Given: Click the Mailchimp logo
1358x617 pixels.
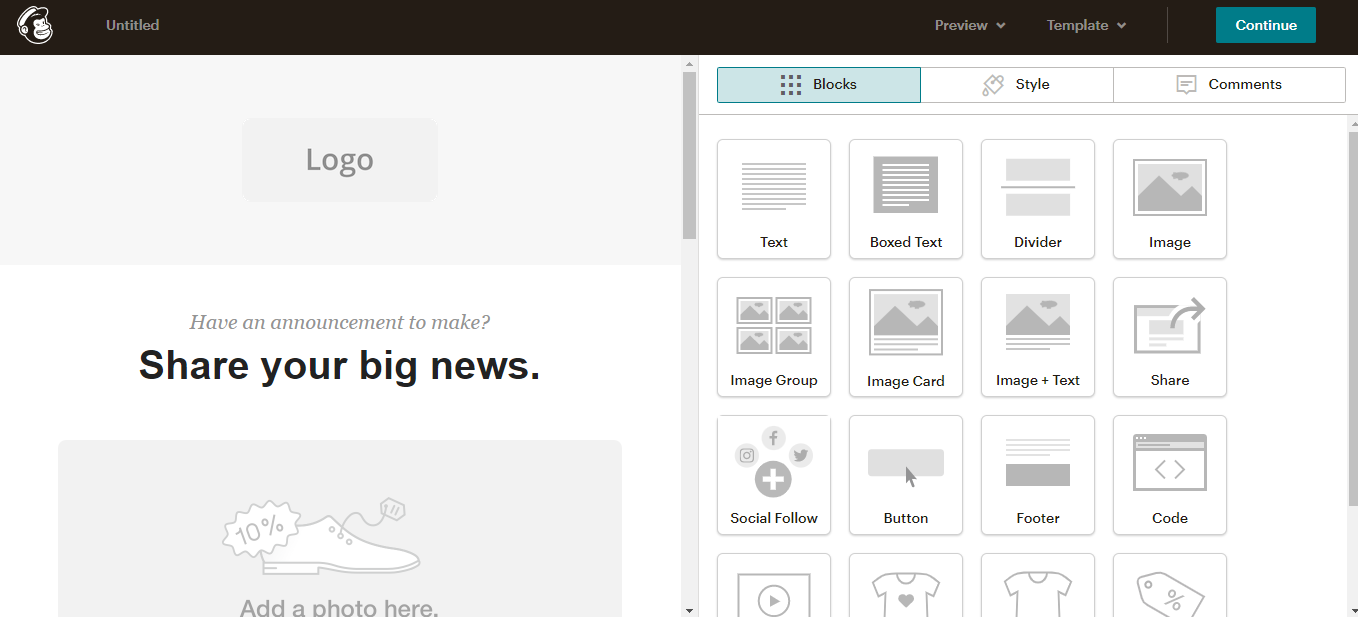Looking at the screenshot, I should coord(35,25).
